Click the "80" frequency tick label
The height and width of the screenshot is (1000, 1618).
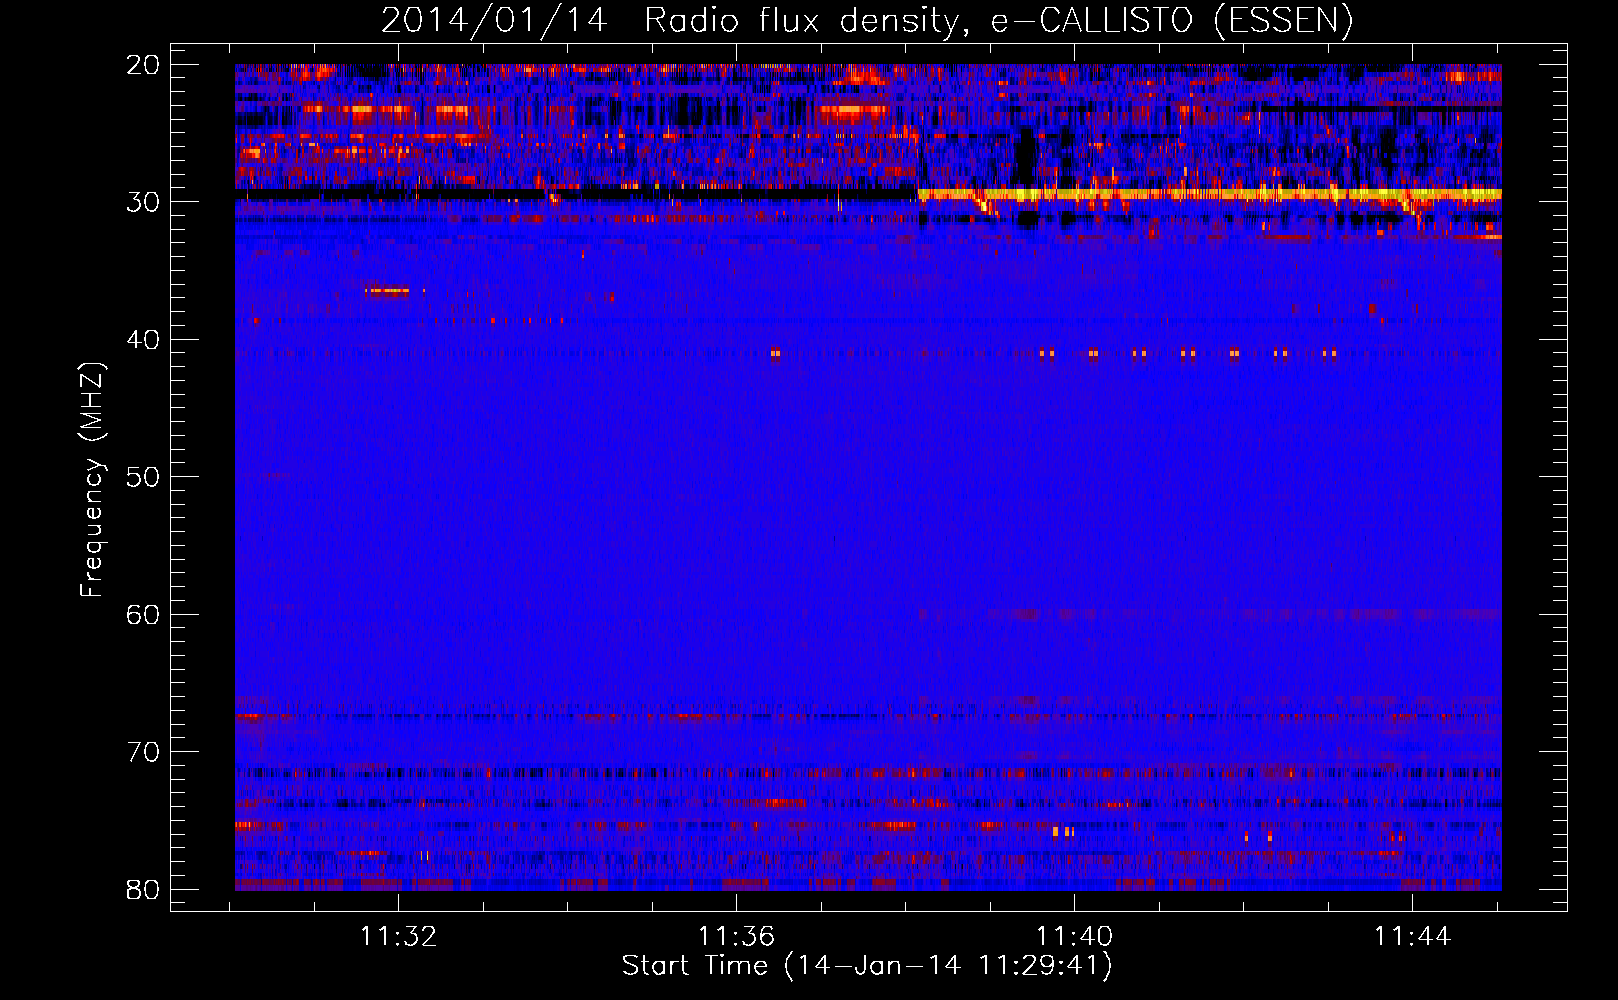click(143, 889)
